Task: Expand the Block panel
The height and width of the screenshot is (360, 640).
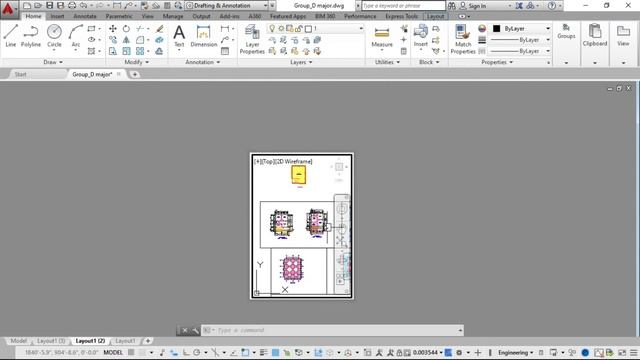Action: click(429, 62)
